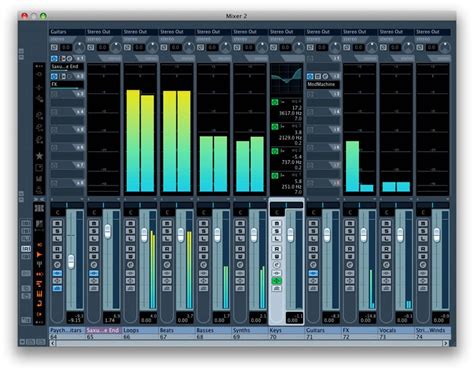Image resolution: width=474 pixels, height=371 pixels.
Task: Click the input gain field of Beats channel
Action: 176,47
